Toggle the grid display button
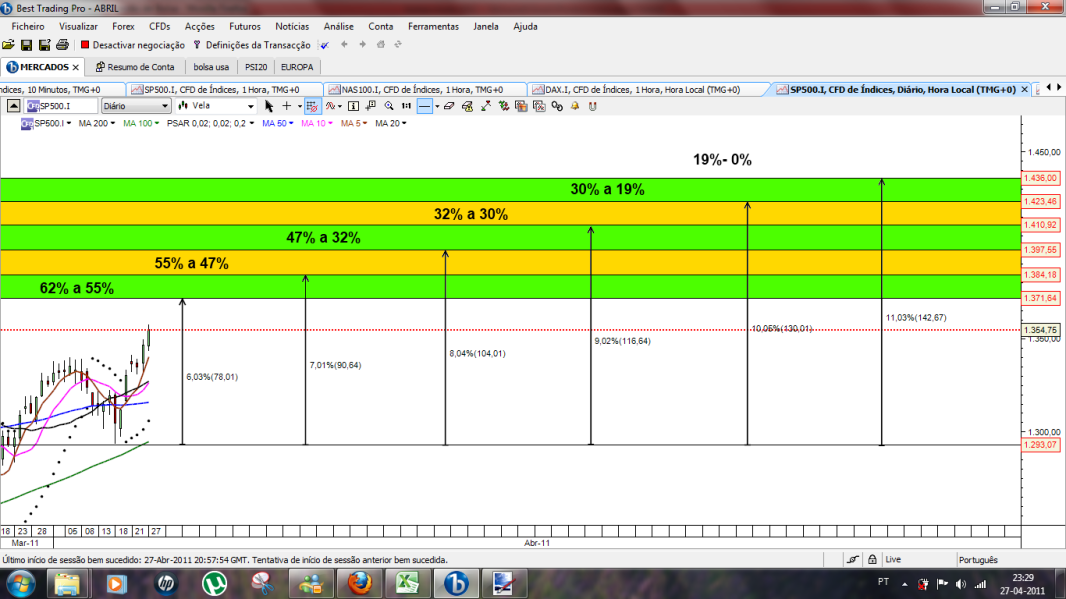Screen dimensions: 1066x599 click(x=312, y=106)
